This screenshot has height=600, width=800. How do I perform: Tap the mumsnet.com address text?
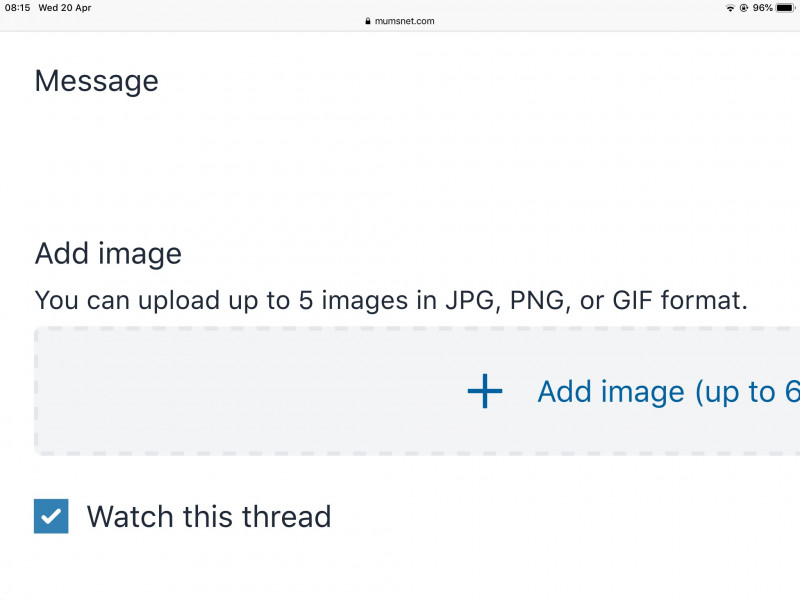point(405,20)
